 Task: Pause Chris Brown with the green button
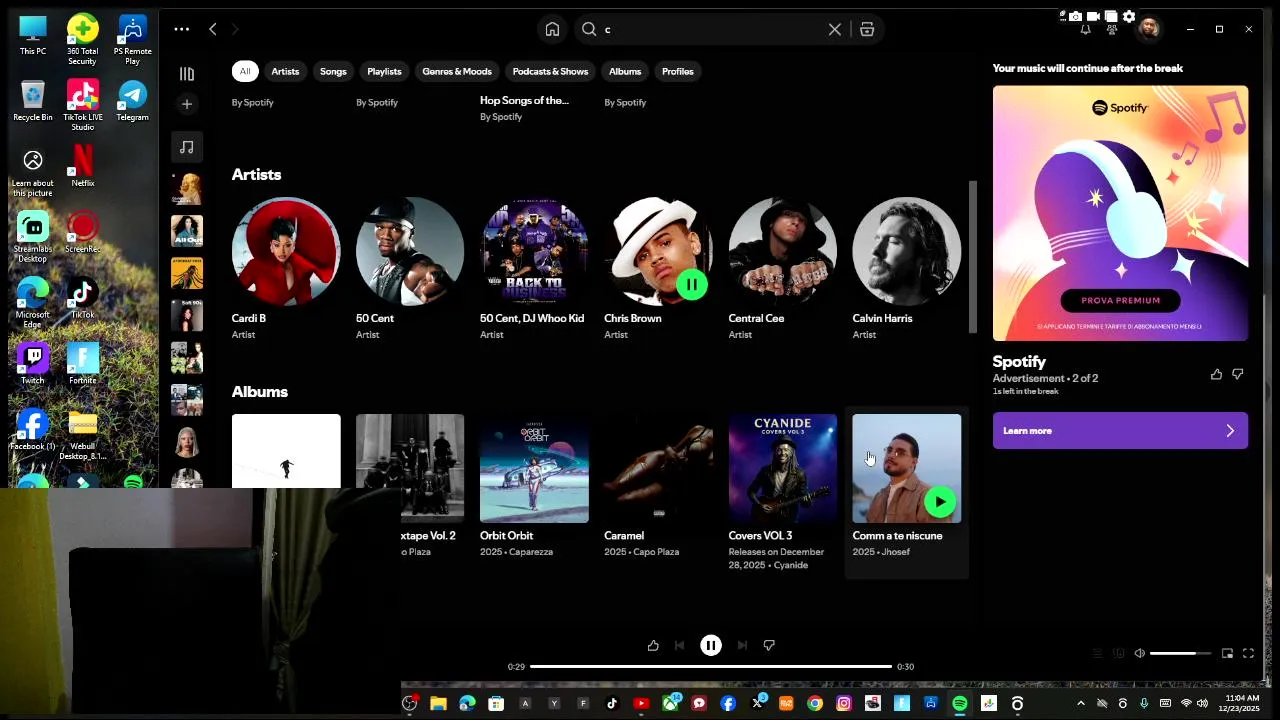pos(692,285)
